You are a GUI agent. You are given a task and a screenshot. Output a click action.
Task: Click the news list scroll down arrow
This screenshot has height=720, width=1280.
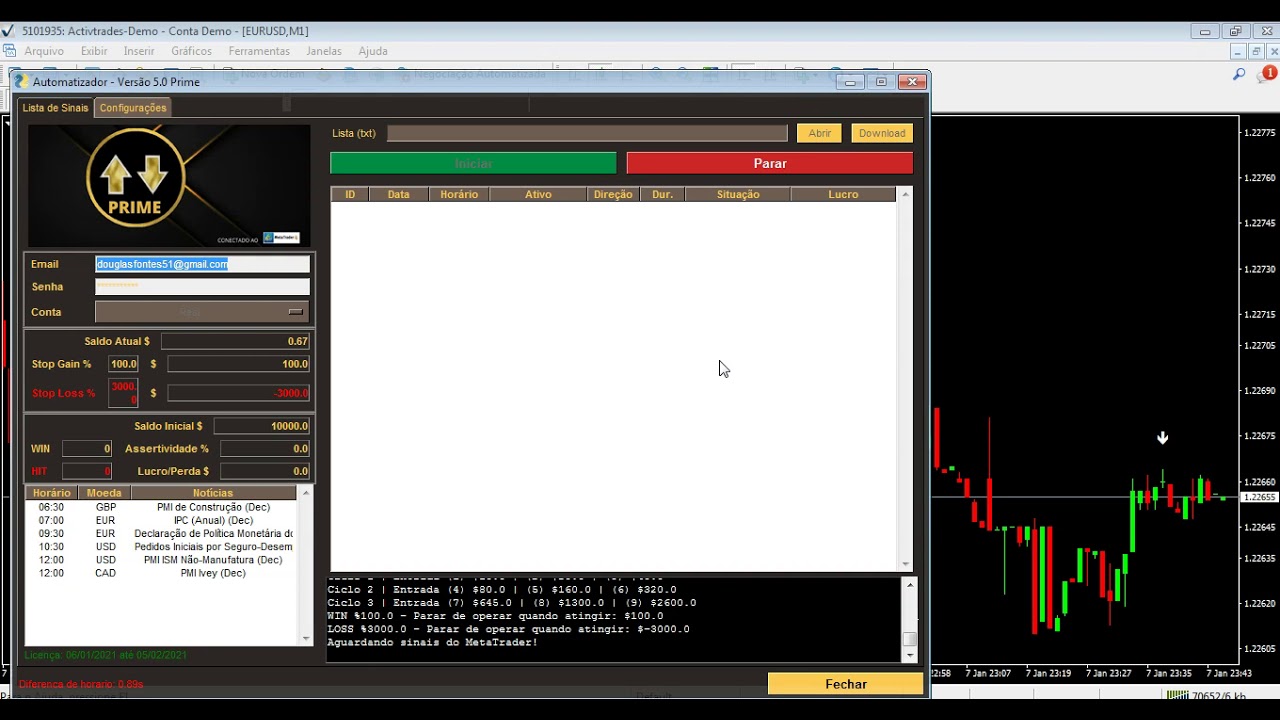[x=306, y=638]
